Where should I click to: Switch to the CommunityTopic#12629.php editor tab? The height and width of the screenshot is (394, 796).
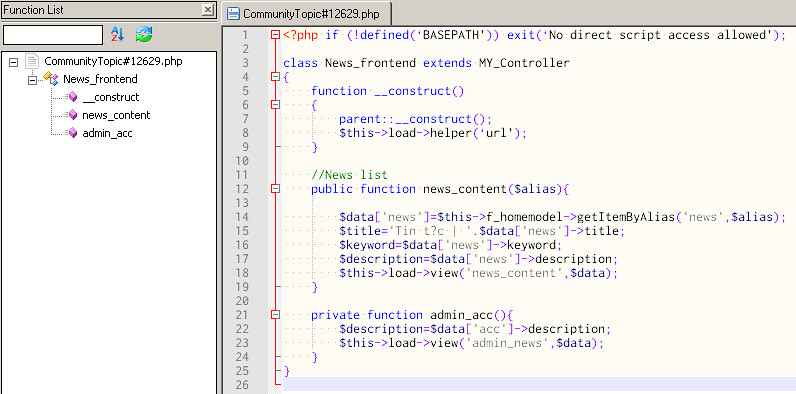(307, 14)
